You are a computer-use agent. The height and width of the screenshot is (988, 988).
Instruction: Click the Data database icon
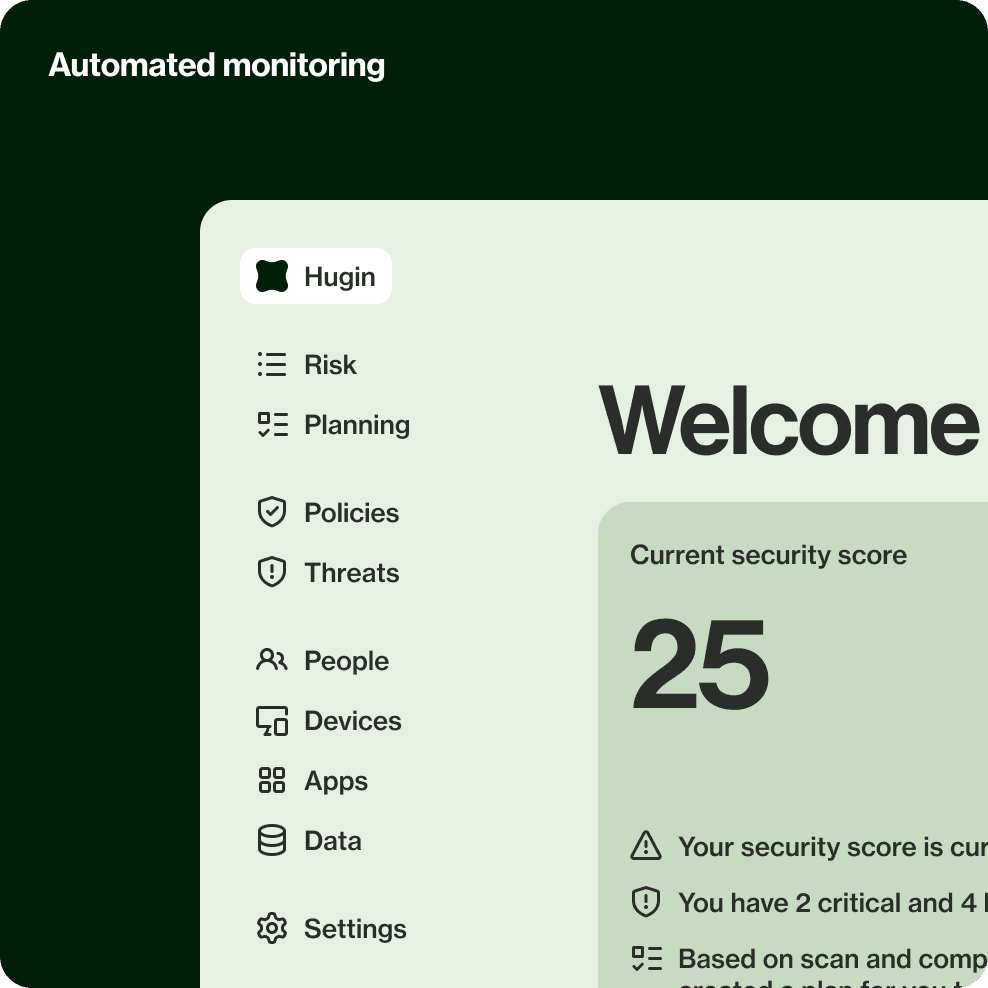pos(271,840)
